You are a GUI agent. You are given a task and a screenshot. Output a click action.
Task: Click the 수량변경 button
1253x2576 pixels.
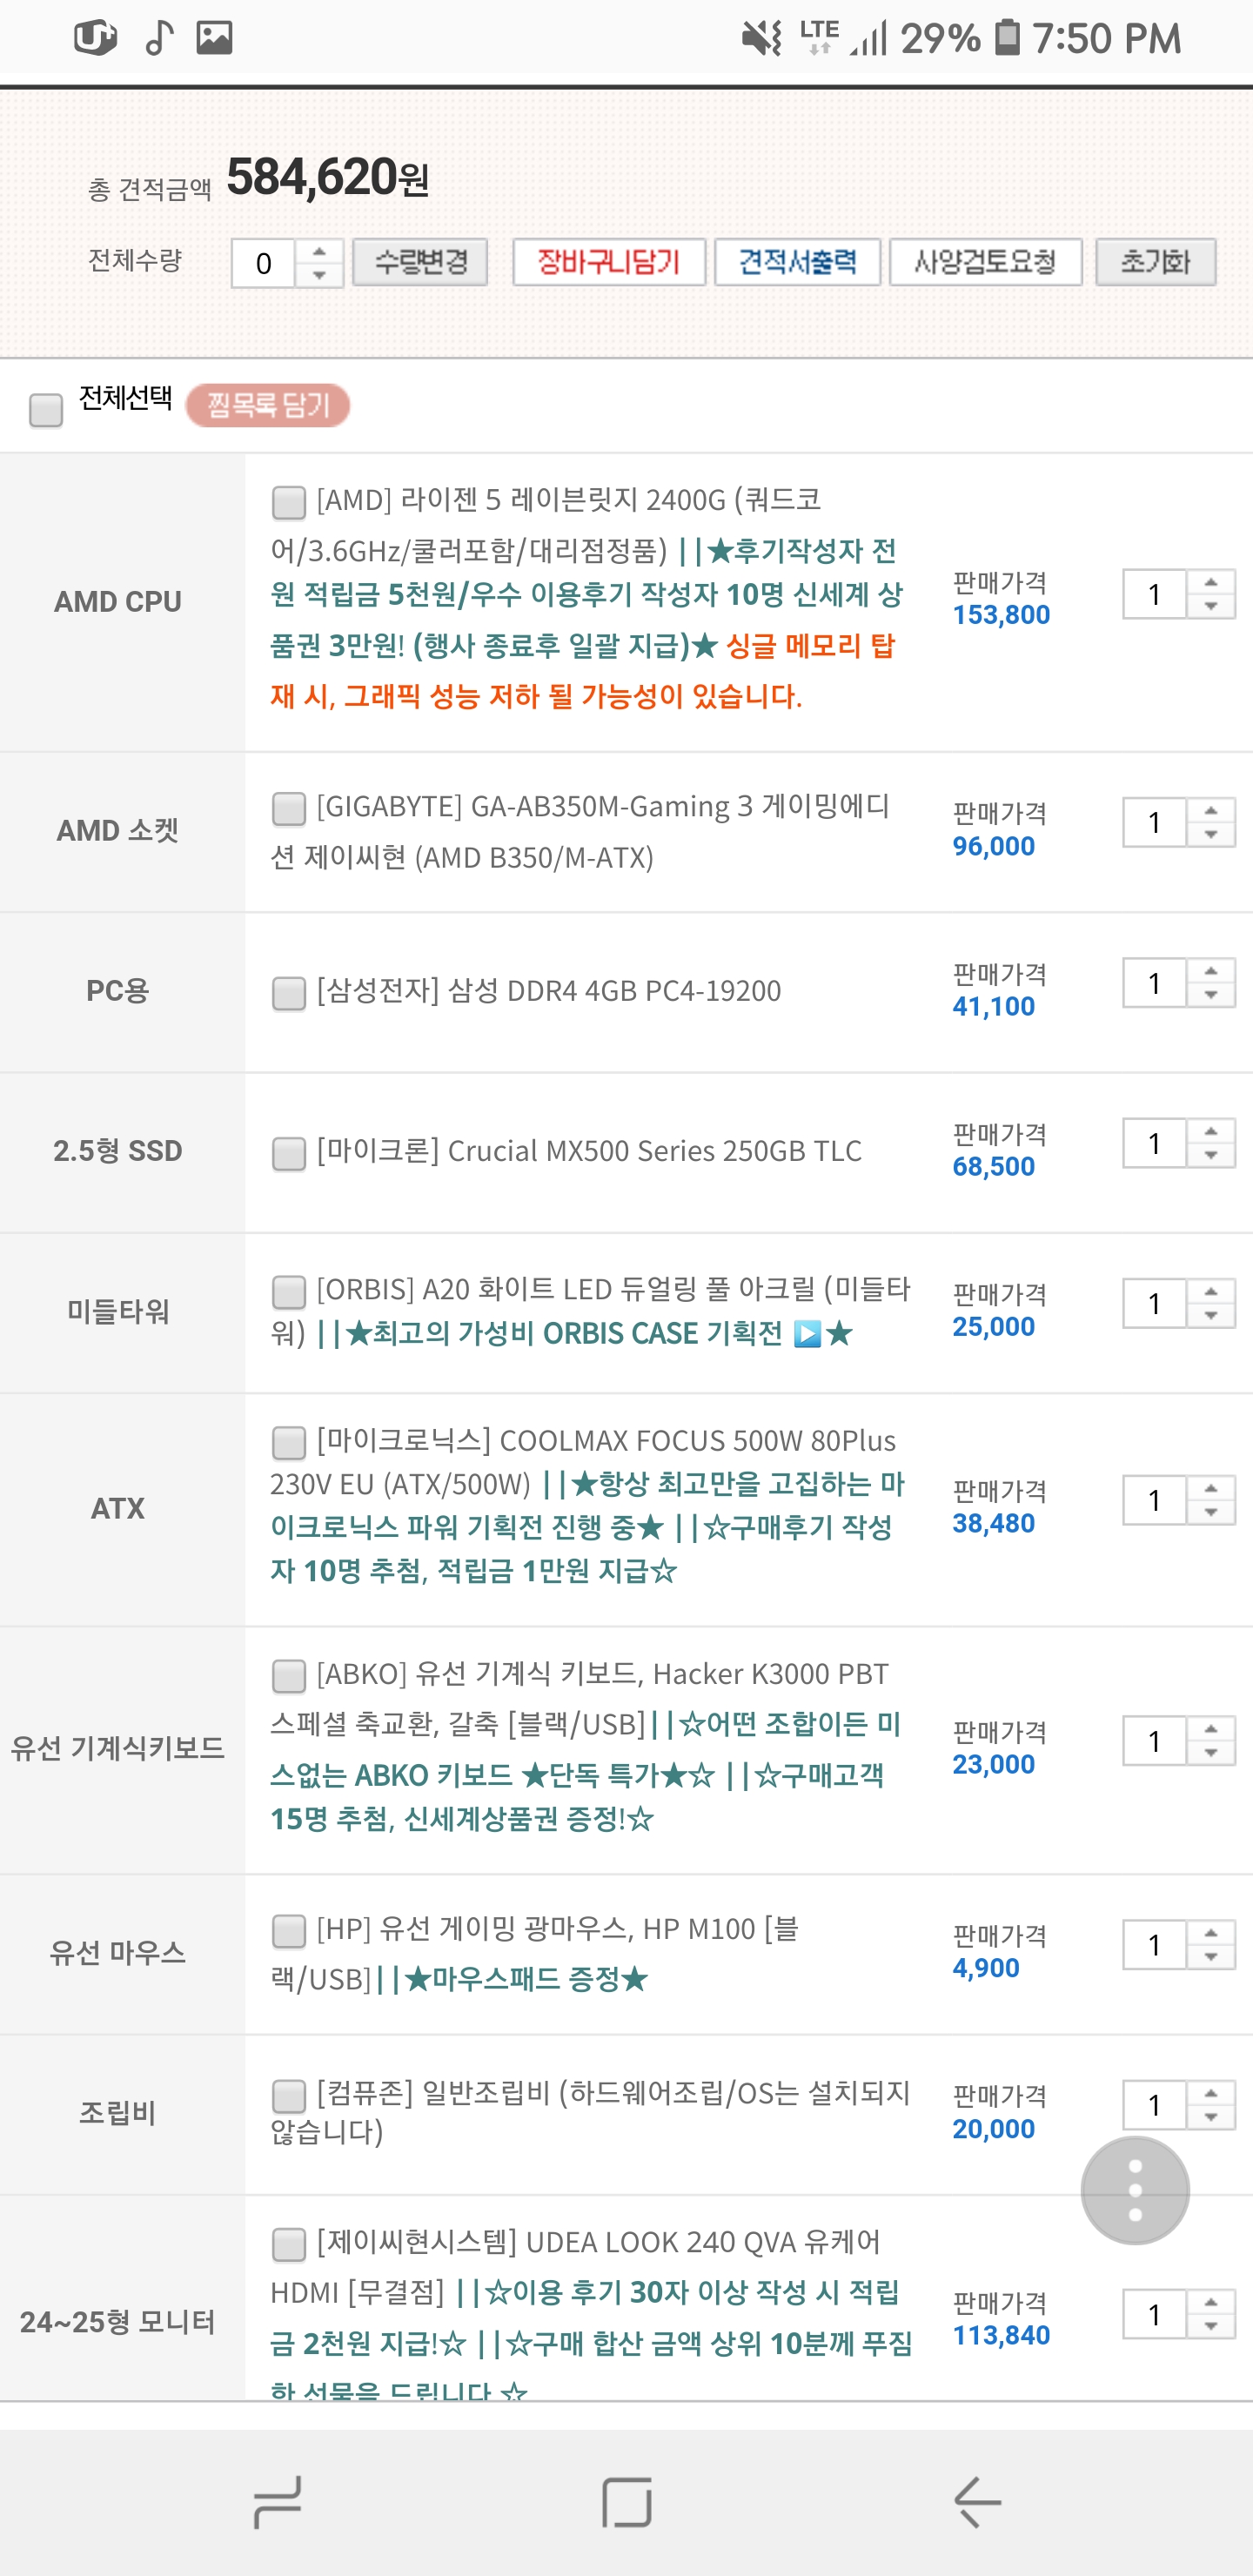420,262
